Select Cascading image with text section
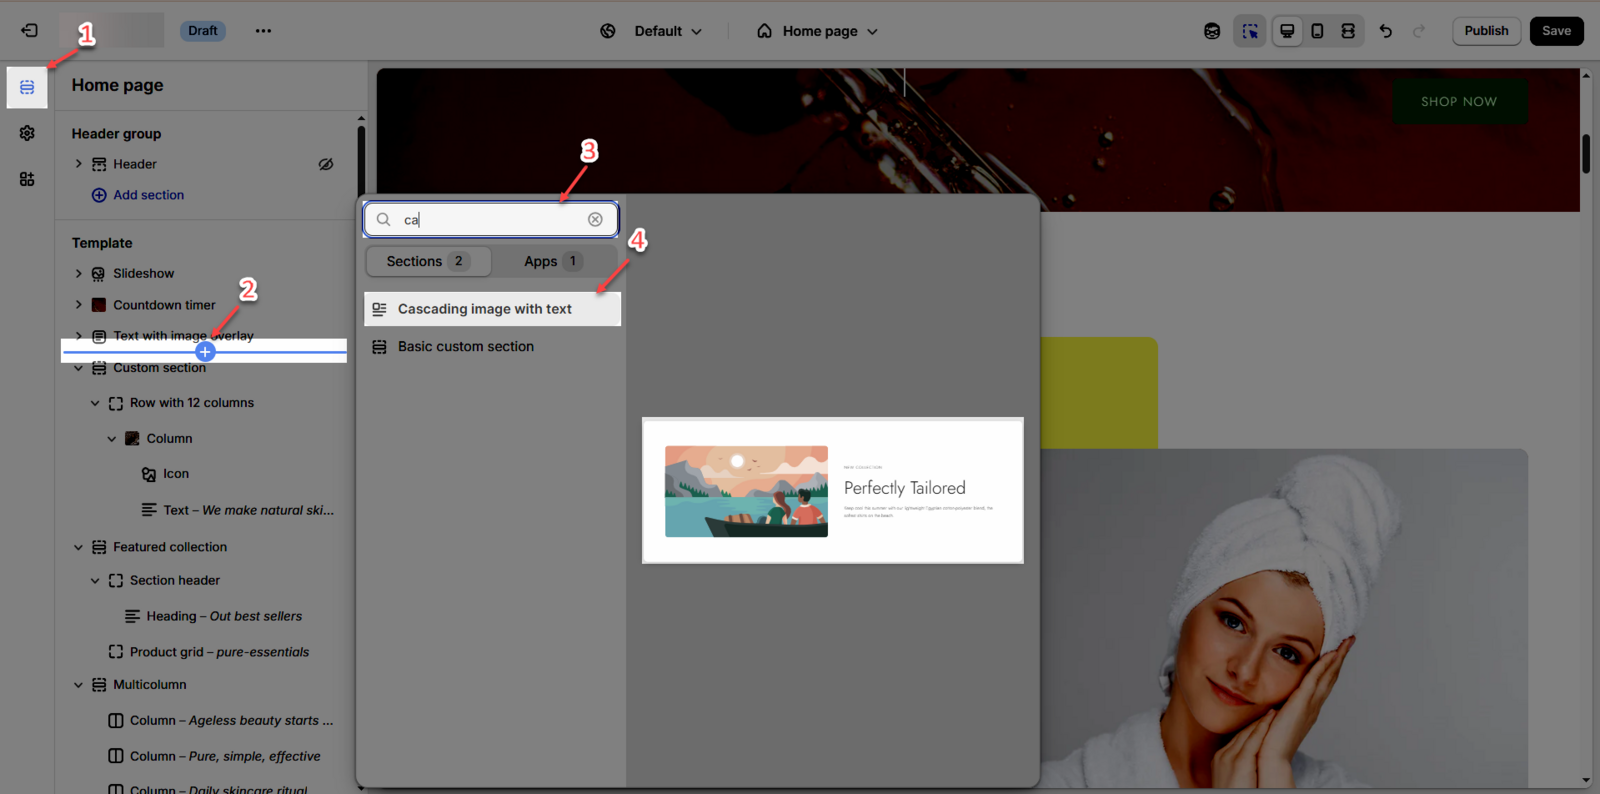Image resolution: width=1600 pixels, height=794 pixels. coord(485,309)
